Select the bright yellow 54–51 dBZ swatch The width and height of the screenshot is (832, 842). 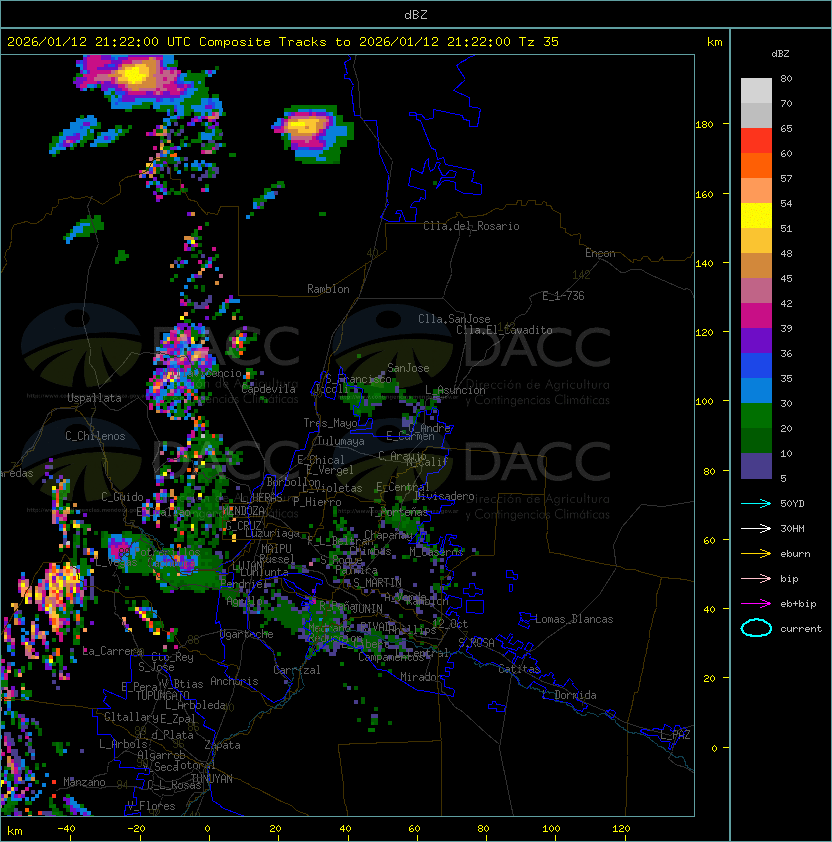(756, 216)
